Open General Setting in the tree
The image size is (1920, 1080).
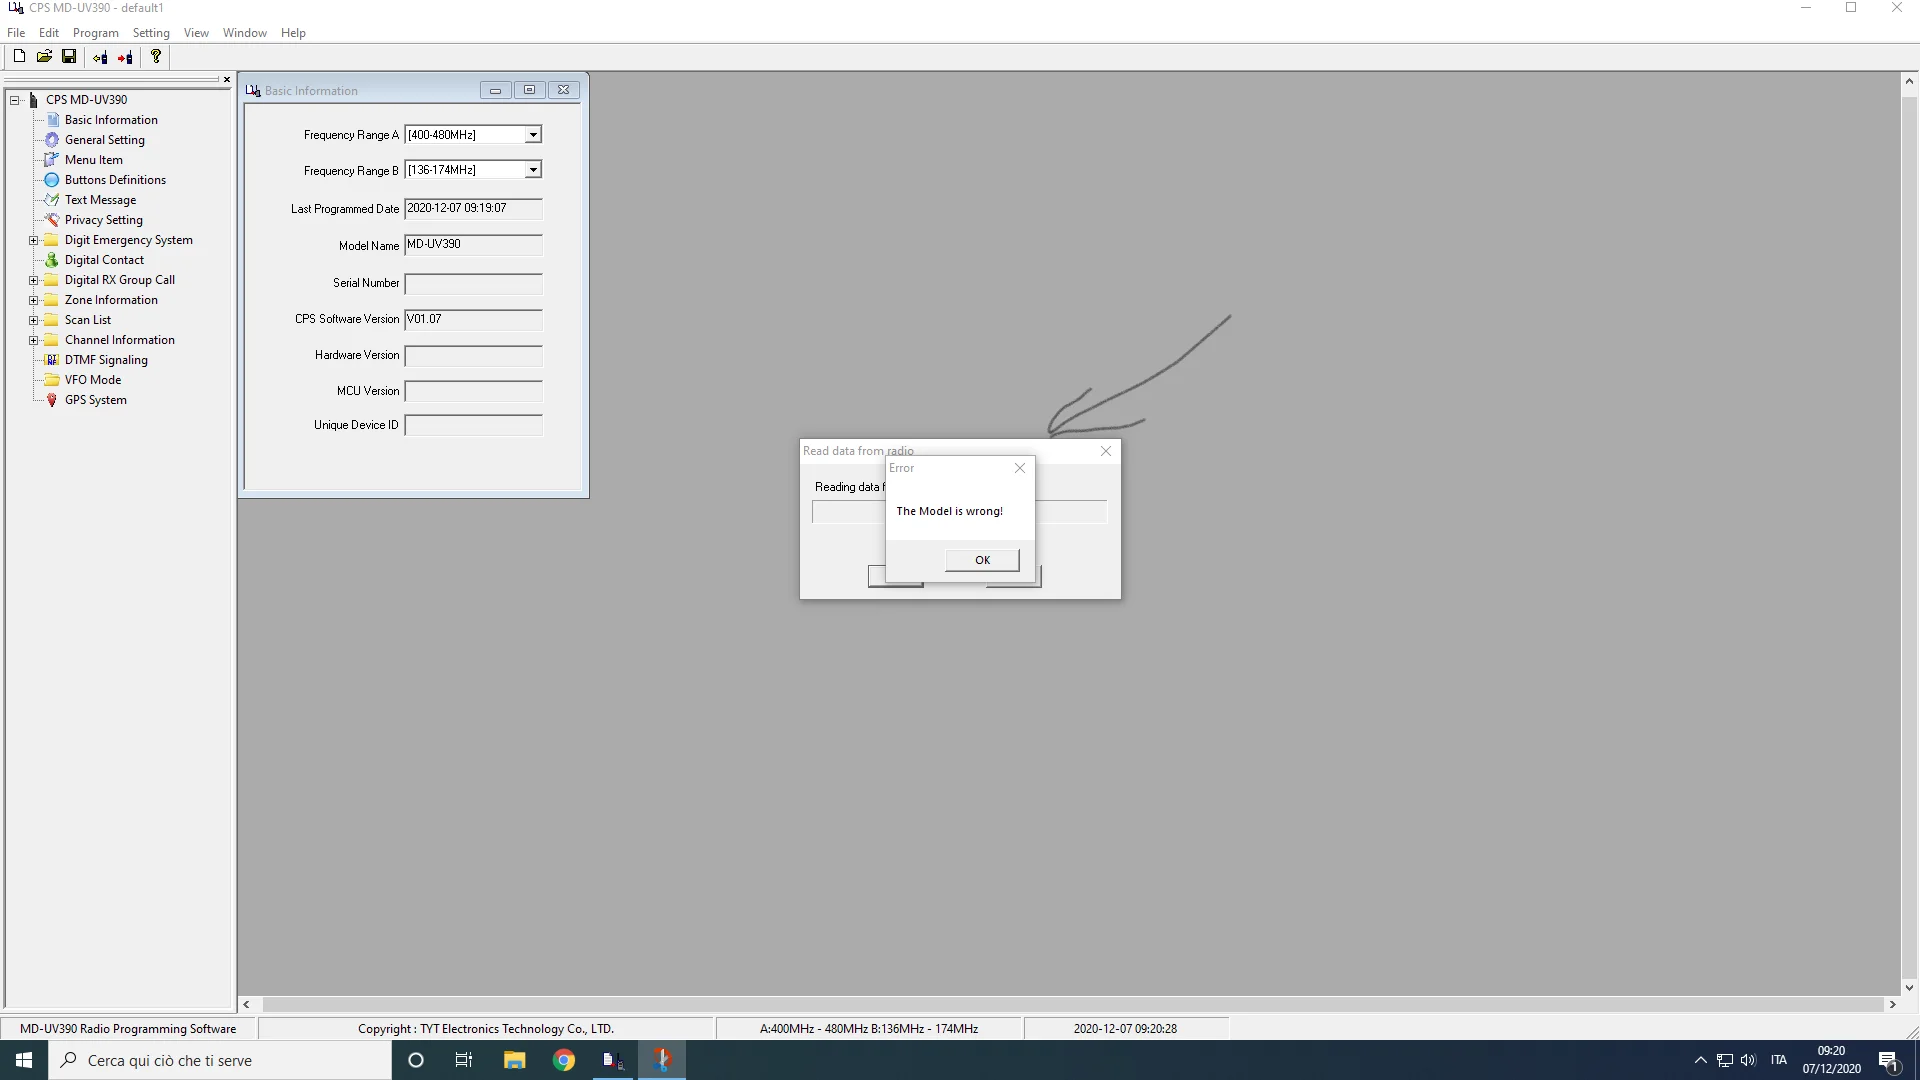click(104, 140)
